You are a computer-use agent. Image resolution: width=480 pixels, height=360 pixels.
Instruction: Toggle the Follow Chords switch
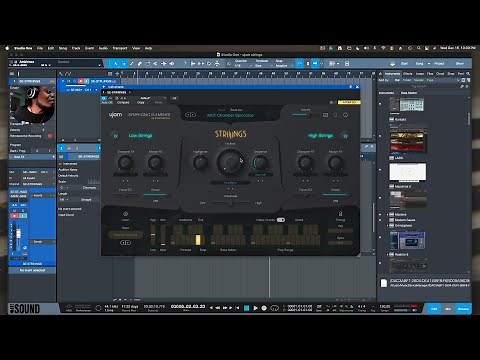tap(281, 220)
